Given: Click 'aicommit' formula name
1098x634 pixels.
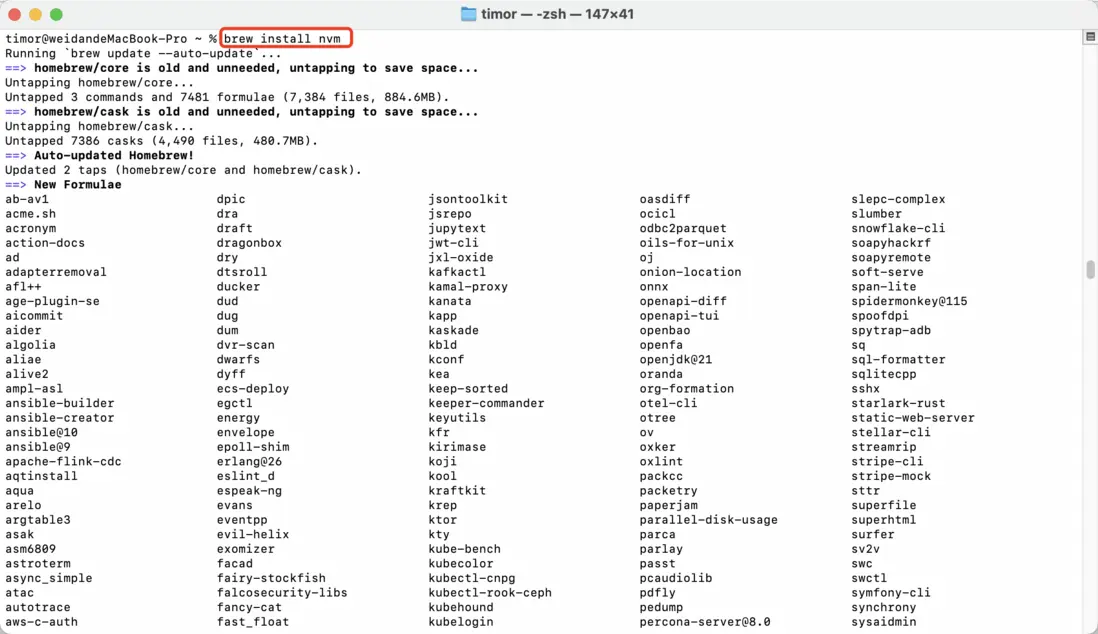Looking at the screenshot, I should tap(34, 316).
